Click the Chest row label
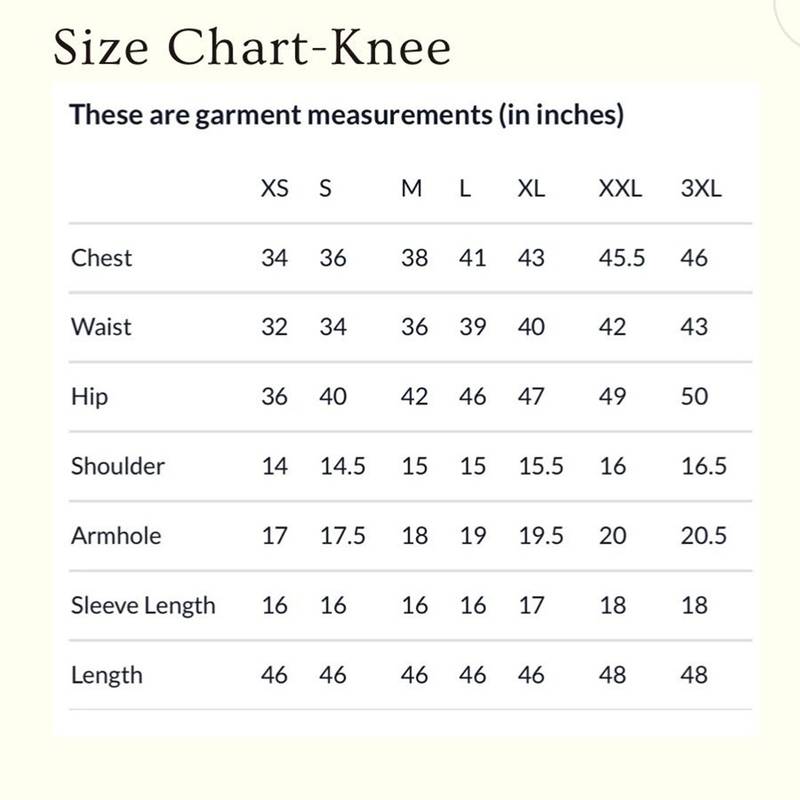Image resolution: width=800 pixels, height=800 pixels. pos(101,258)
